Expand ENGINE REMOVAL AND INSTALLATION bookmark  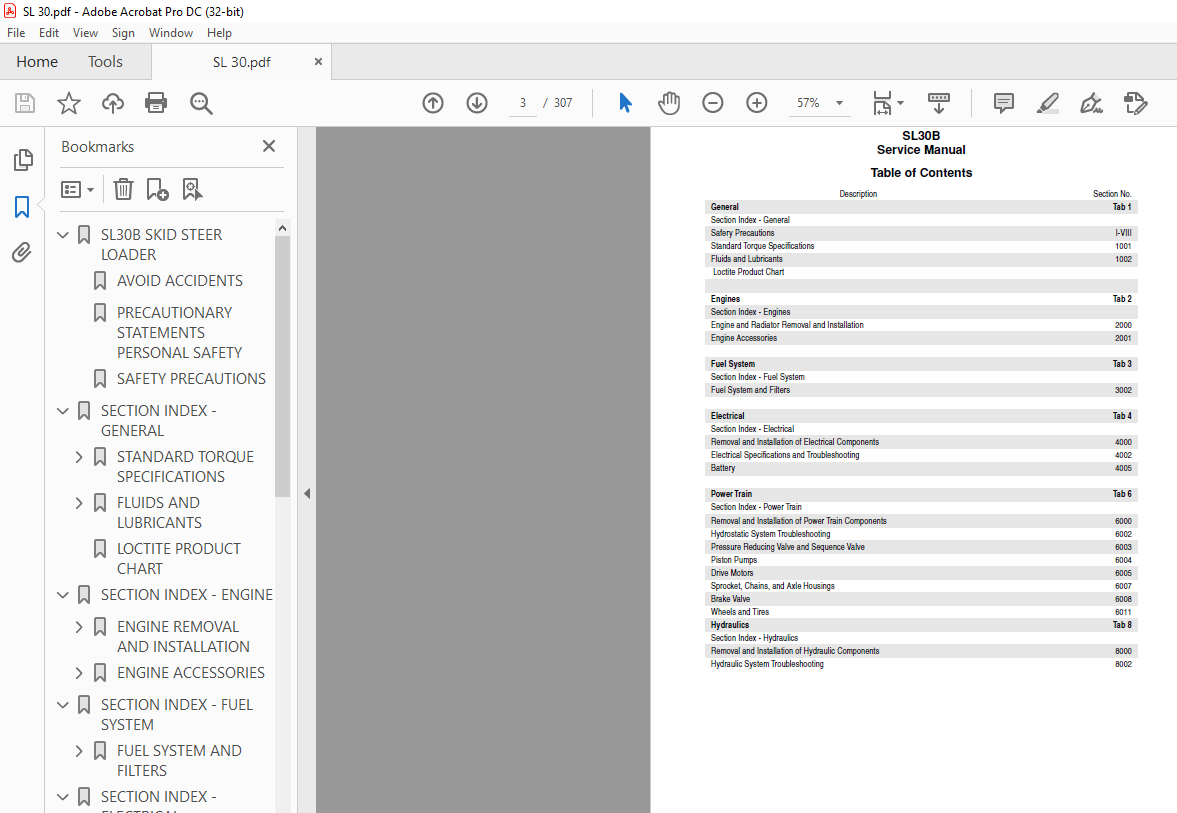pyautogui.click(x=79, y=627)
